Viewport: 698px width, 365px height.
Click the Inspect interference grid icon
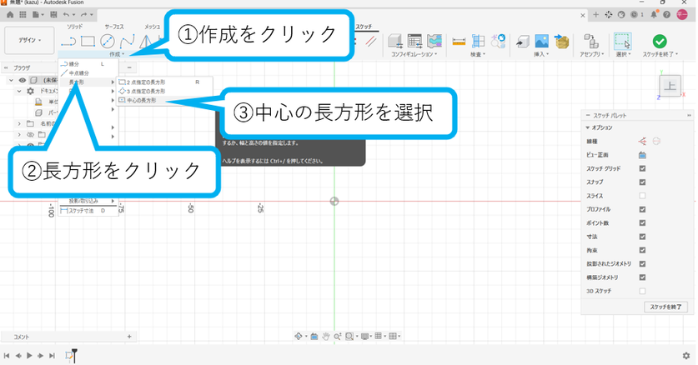tap(478, 41)
